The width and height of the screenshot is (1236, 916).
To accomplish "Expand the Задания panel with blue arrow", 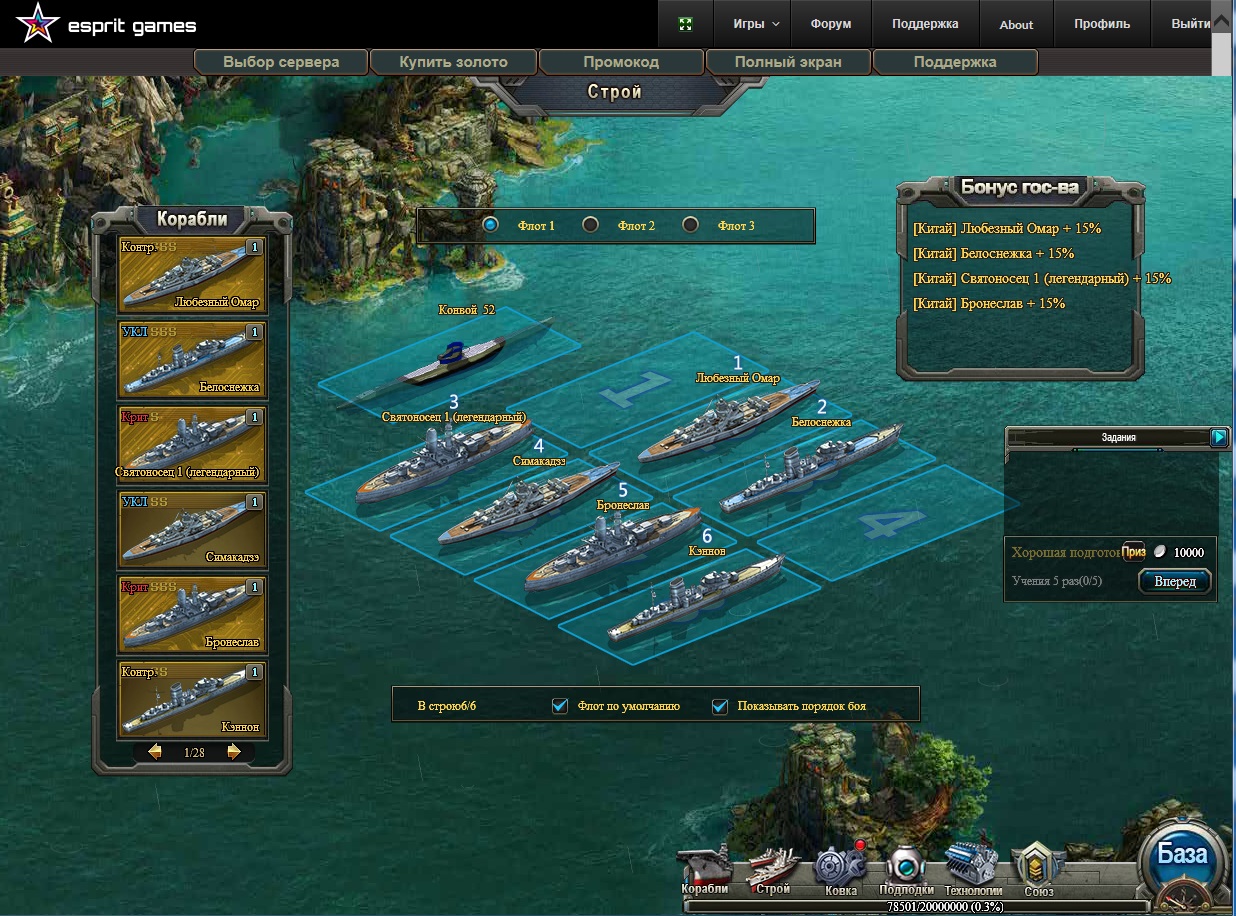I will point(1218,437).
